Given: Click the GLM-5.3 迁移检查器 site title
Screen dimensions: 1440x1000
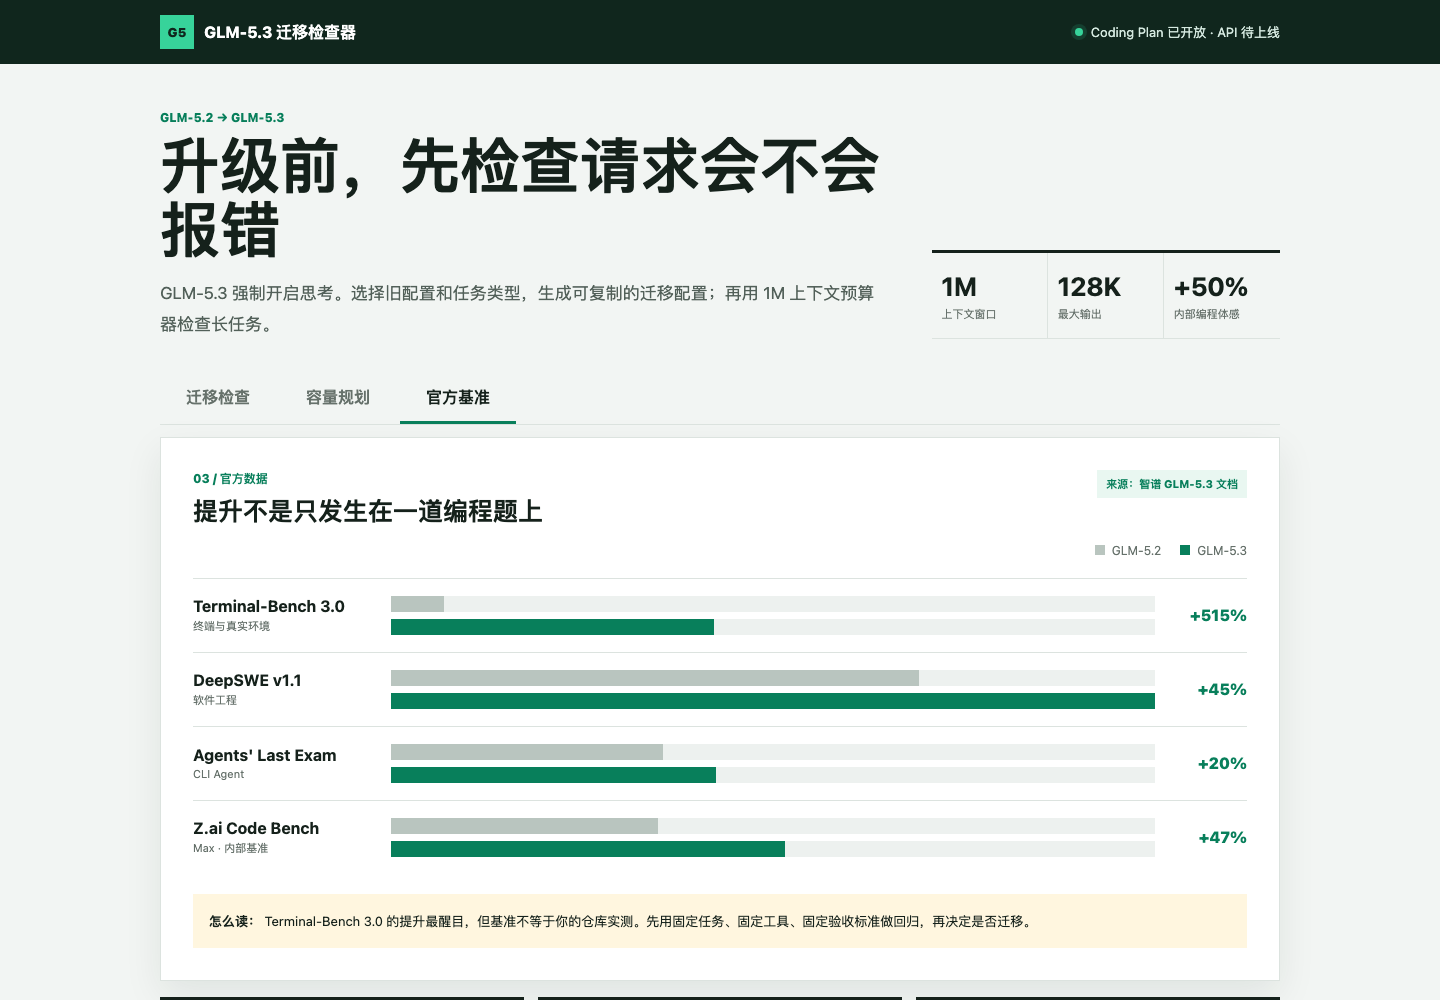Looking at the screenshot, I should click(280, 32).
